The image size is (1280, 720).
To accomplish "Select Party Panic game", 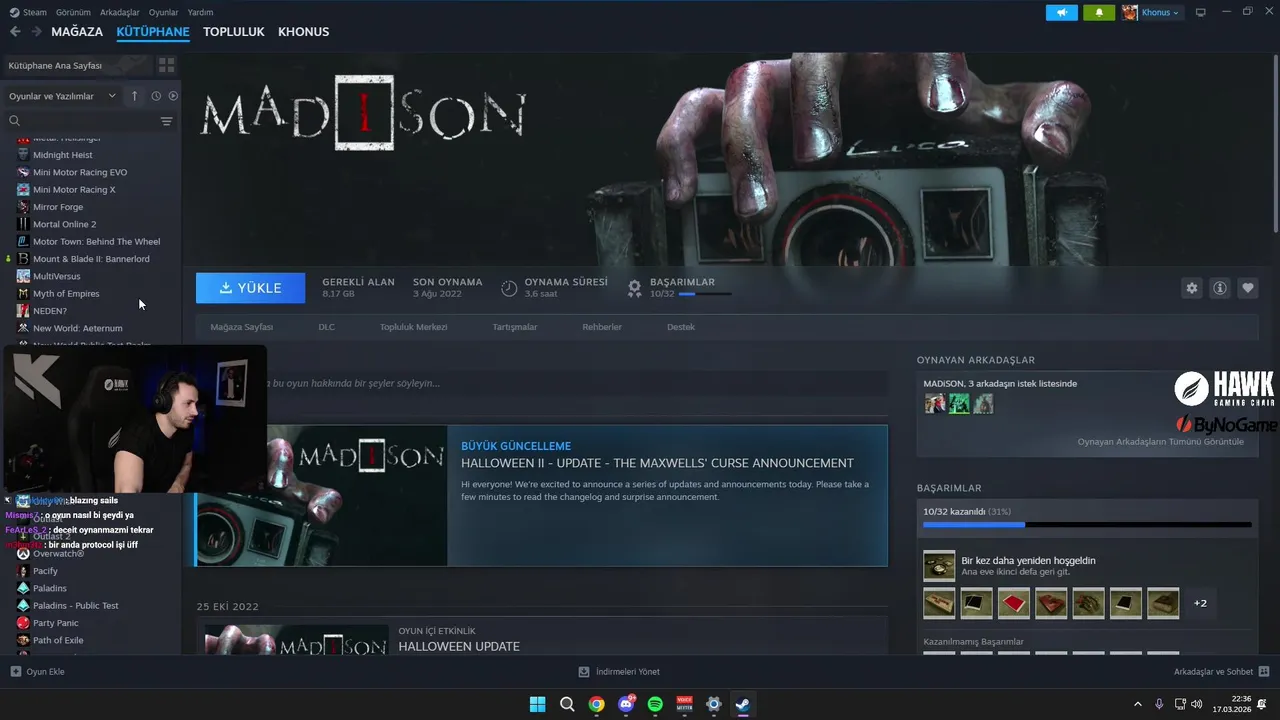I will [x=55, y=623].
